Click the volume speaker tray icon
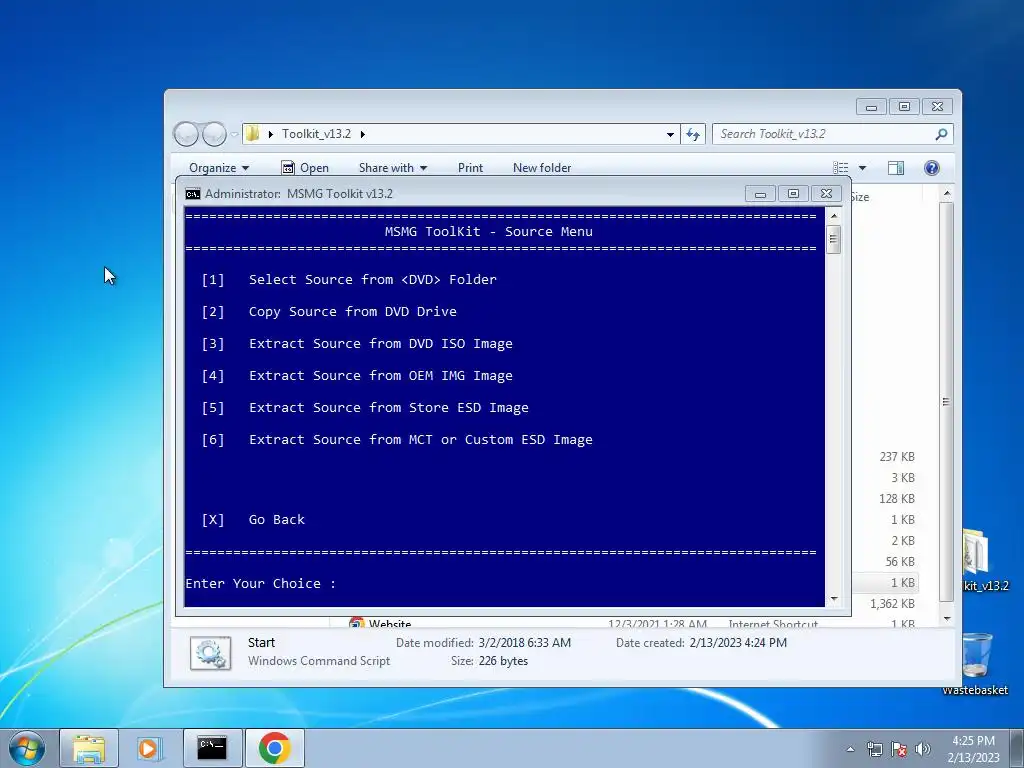Viewport: 1024px width, 768px height. pyautogui.click(x=923, y=749)
